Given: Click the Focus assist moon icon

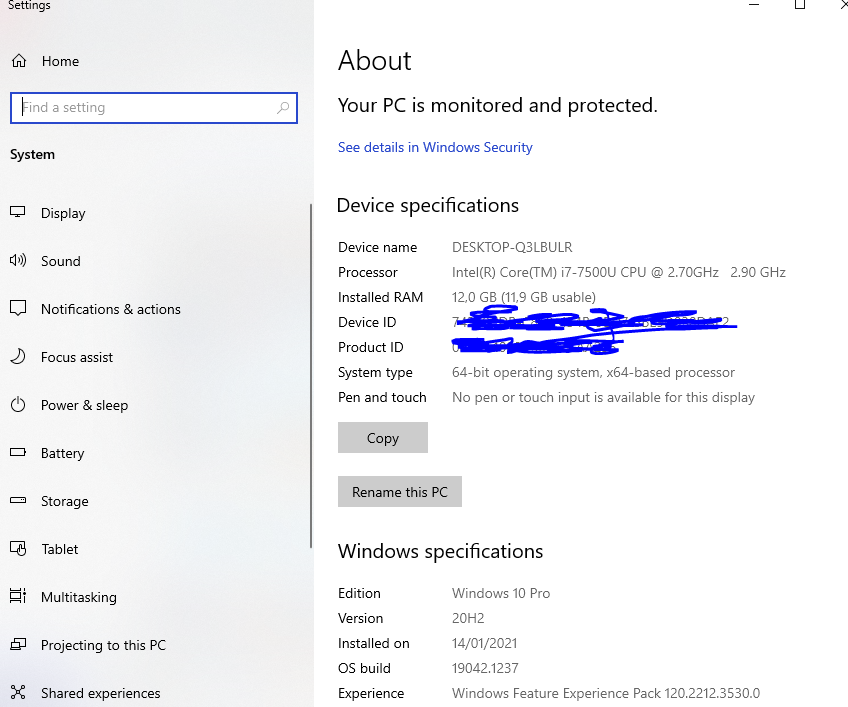Looking at the screenshot, I should [x=18, y=356].
